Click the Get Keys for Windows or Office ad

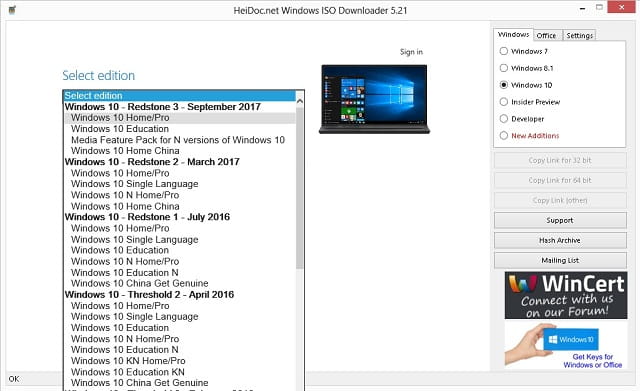pyautogui.click(x=566, y=346)
